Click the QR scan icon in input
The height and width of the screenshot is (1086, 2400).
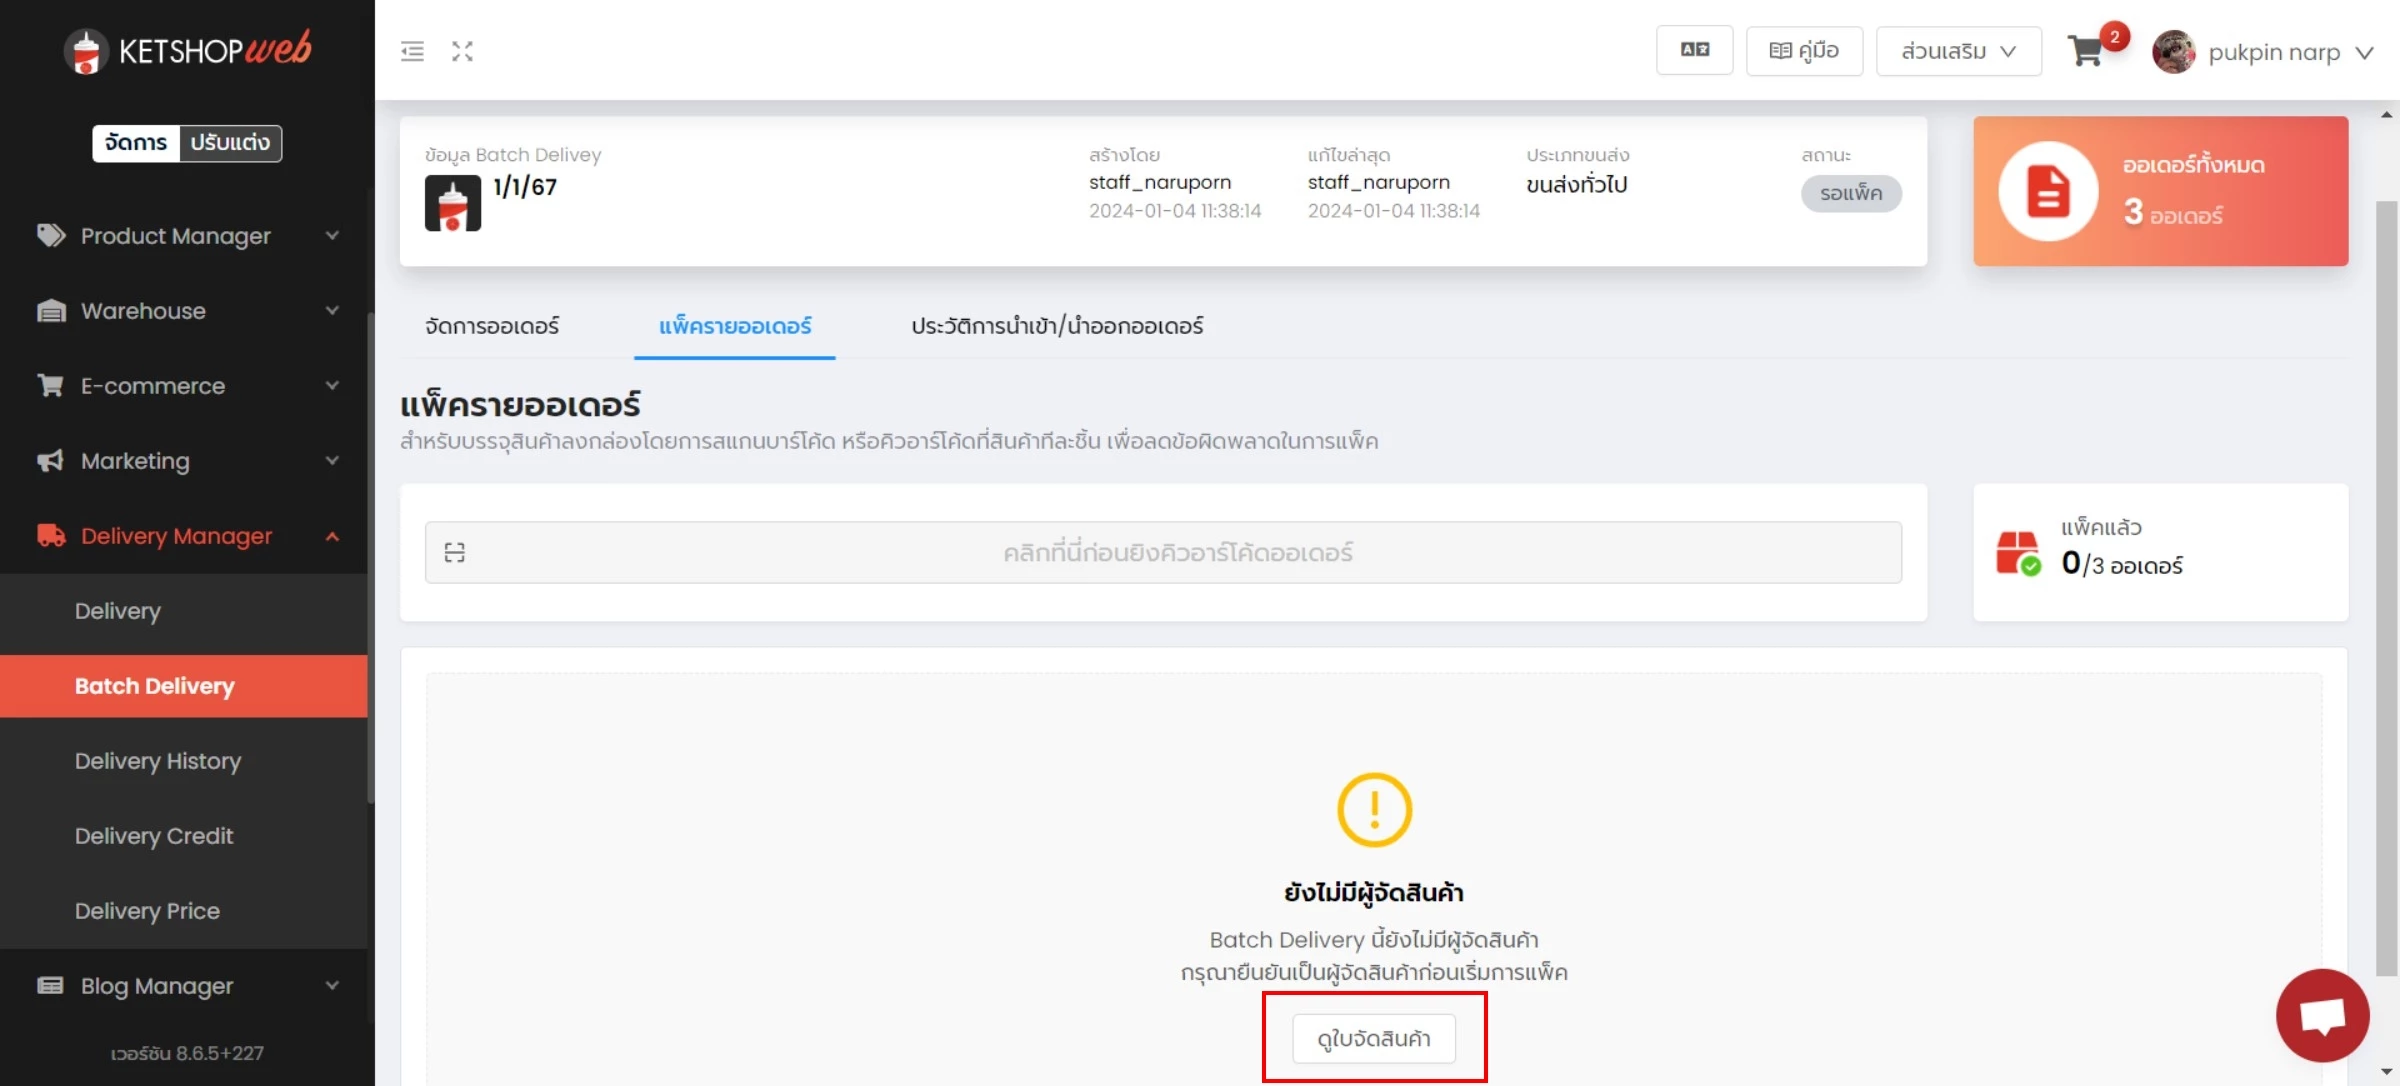pos(455,552)
